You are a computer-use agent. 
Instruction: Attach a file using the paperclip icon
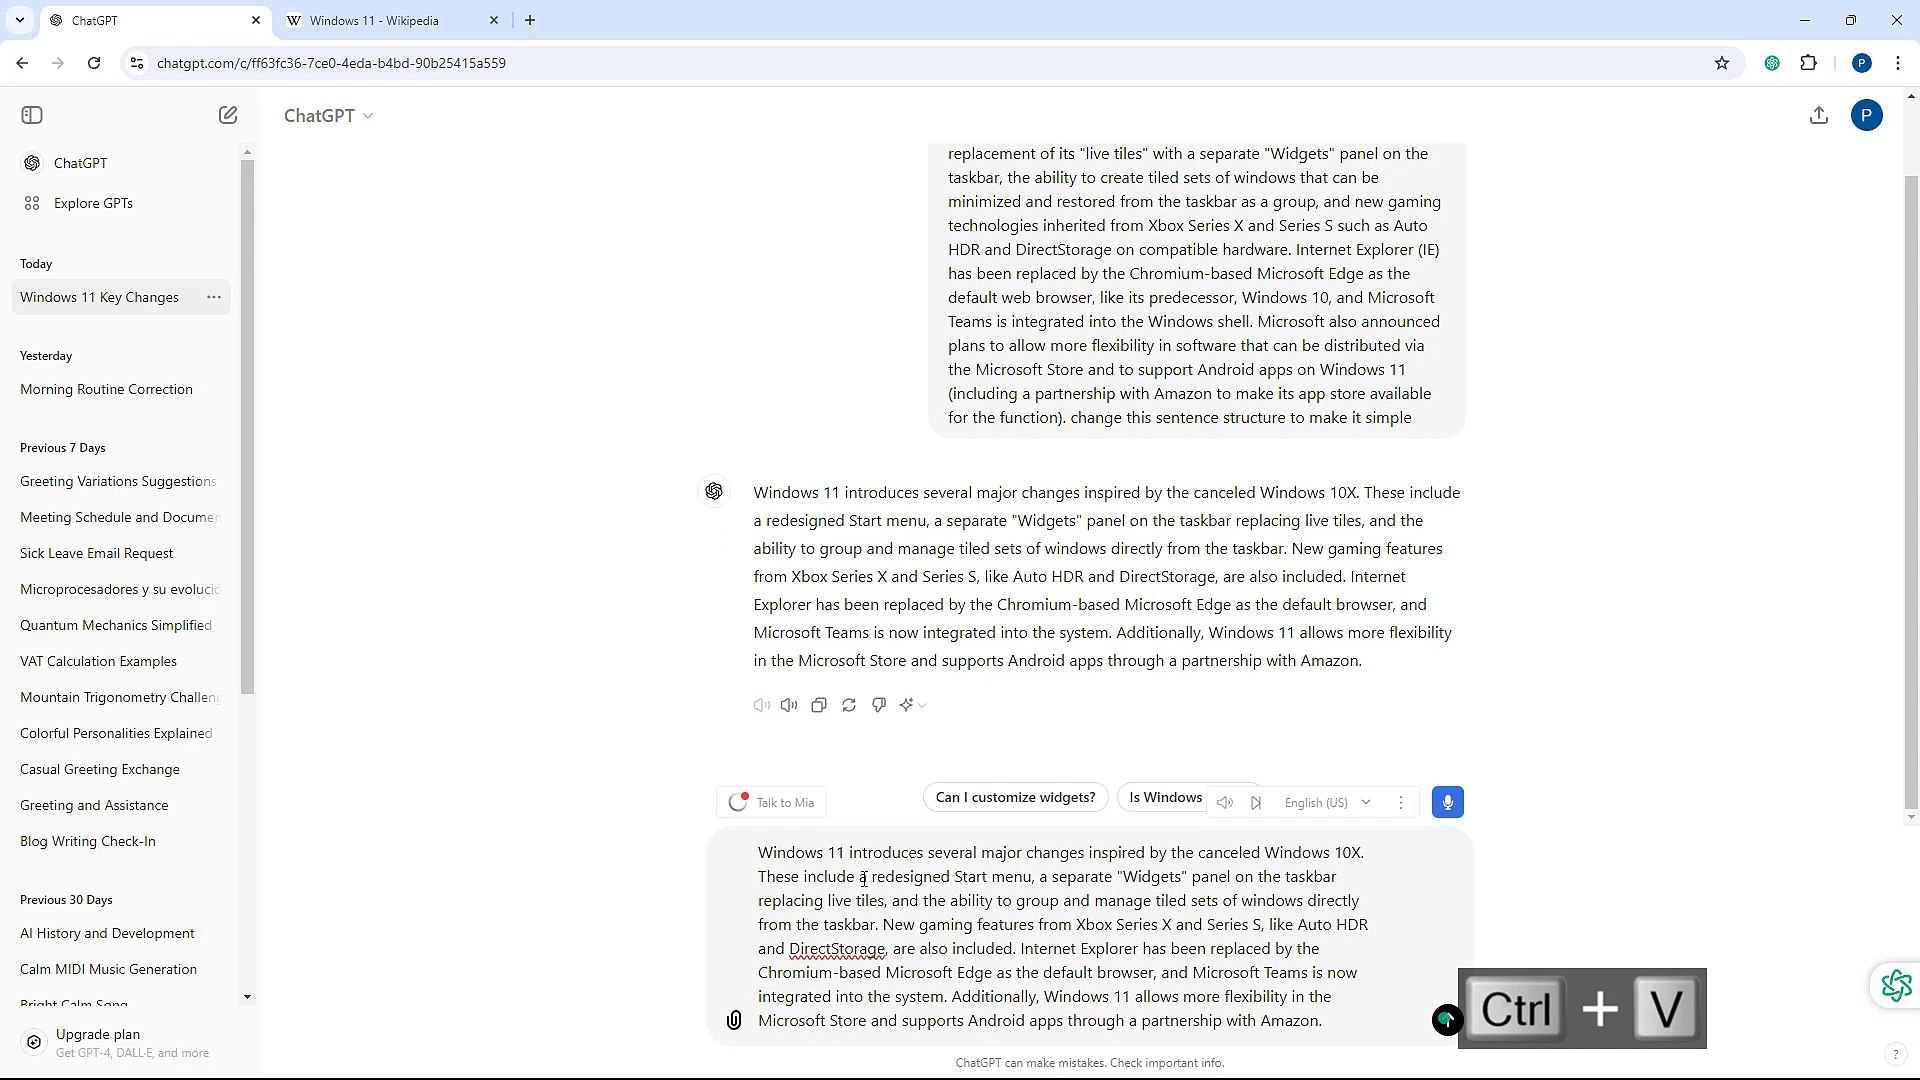point(733,1020)
